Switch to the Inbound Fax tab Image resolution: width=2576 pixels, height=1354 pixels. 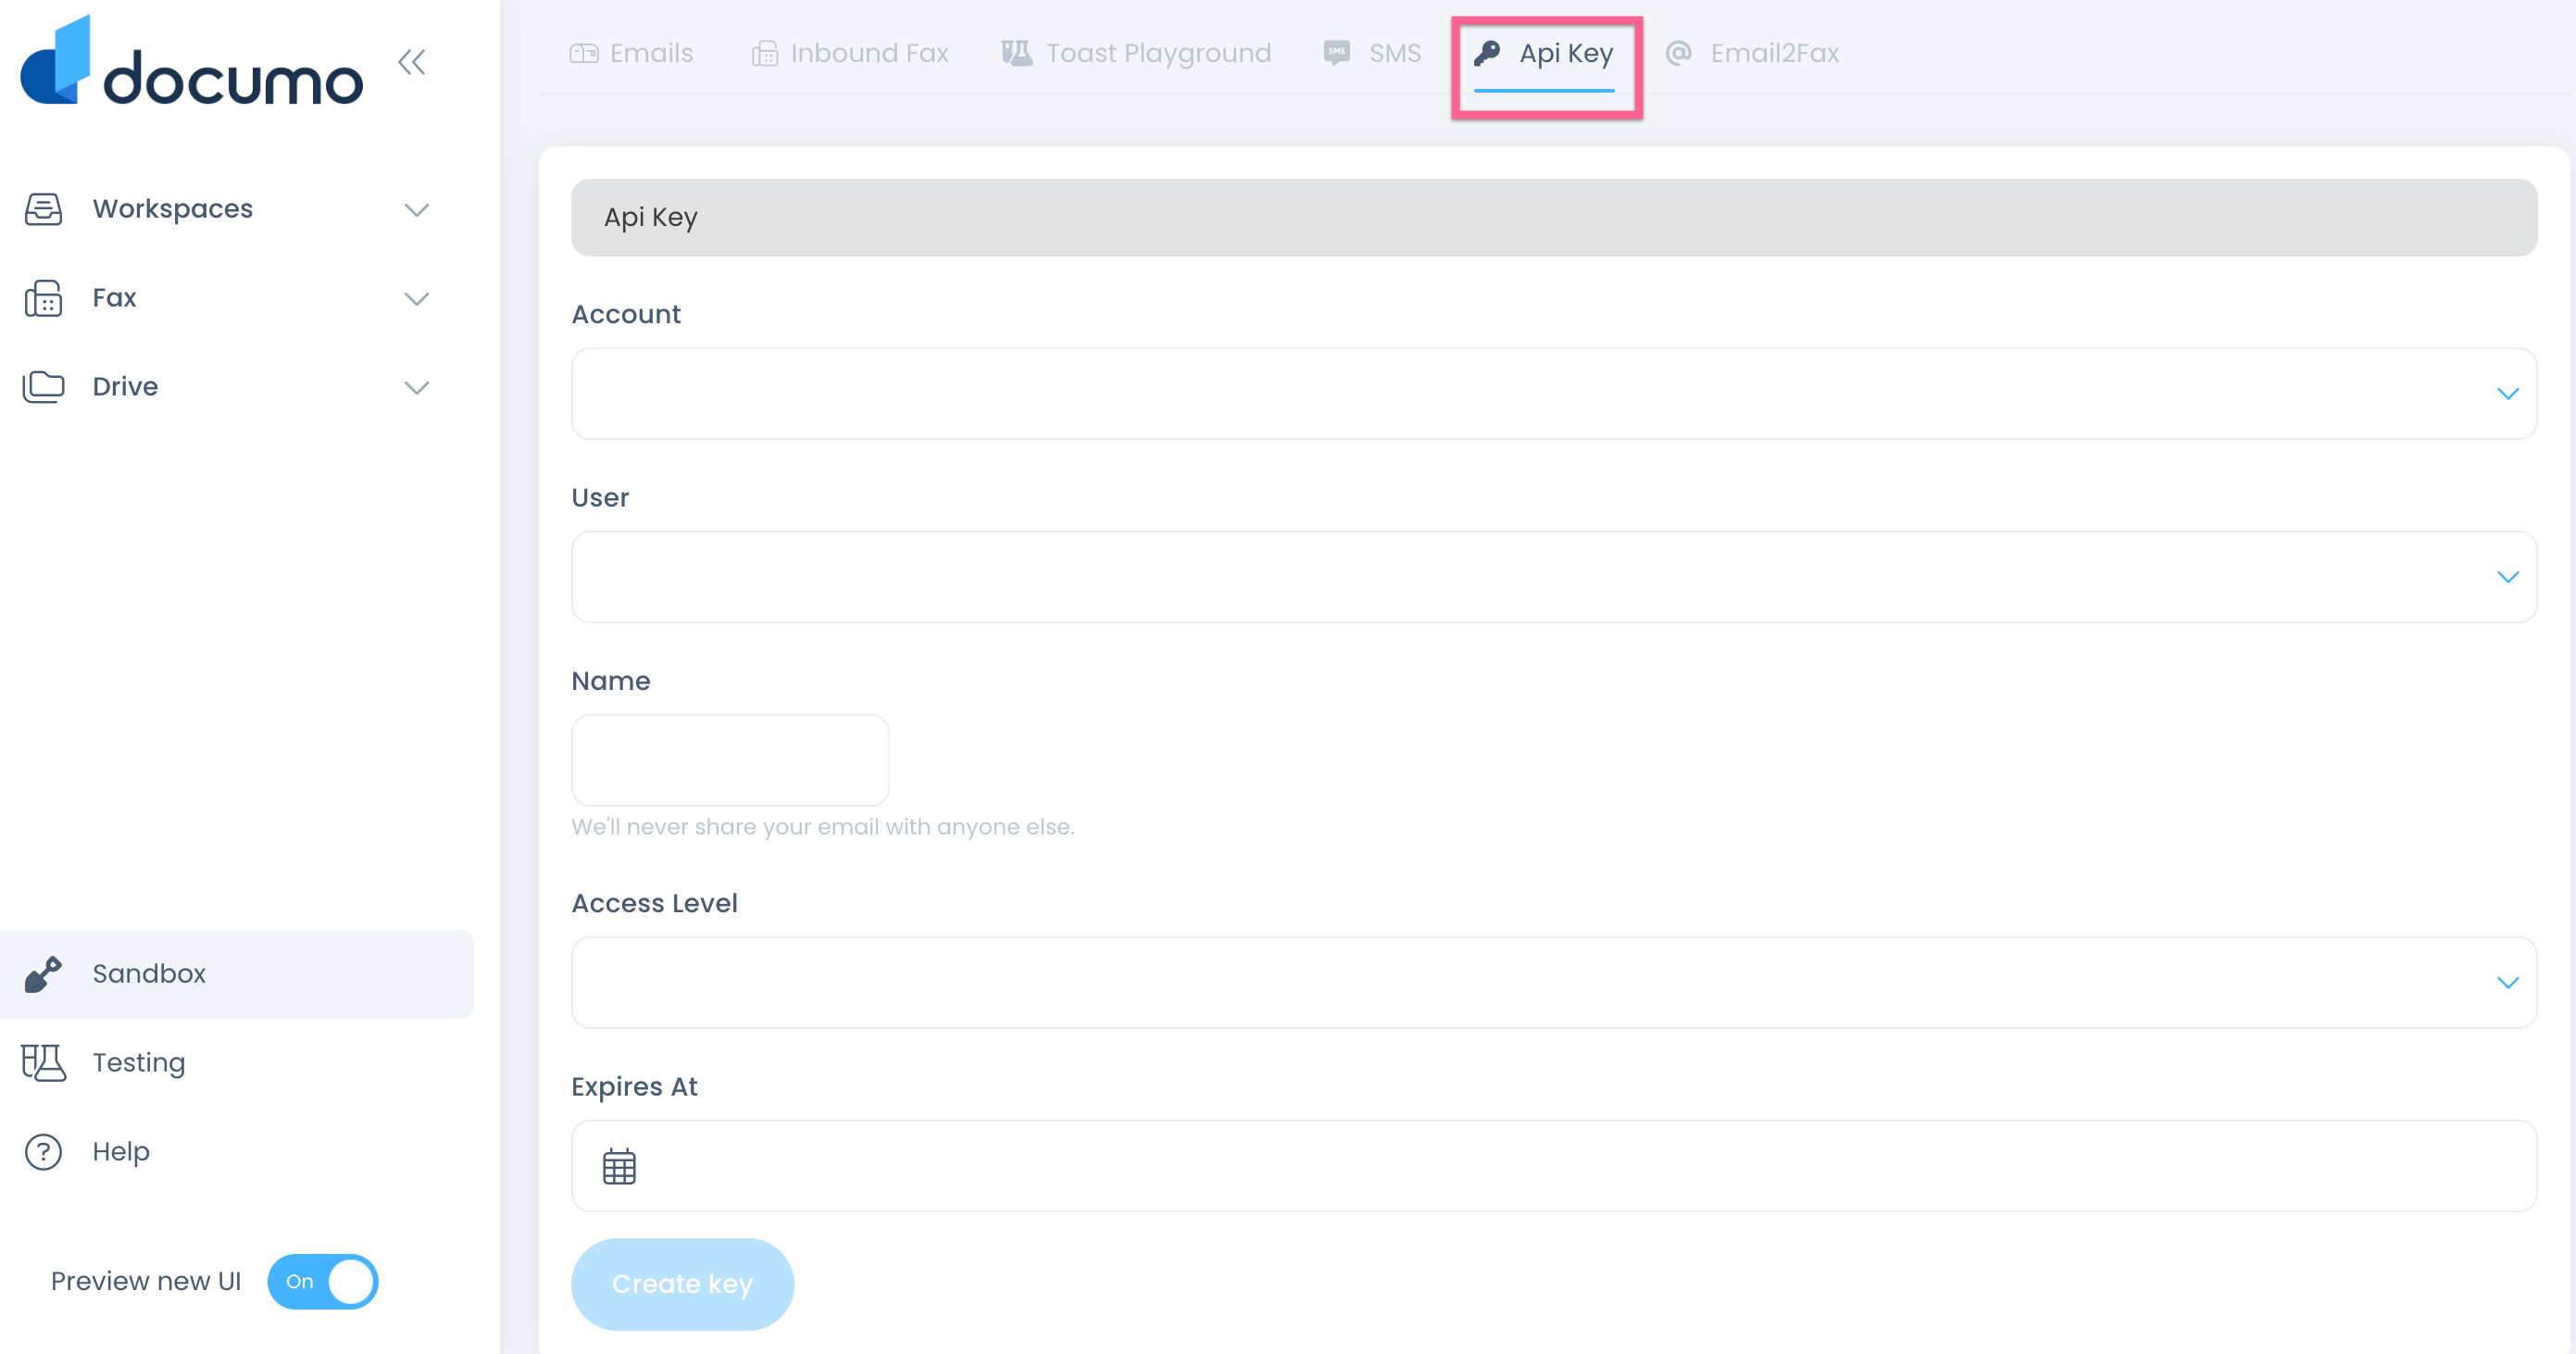(849, 53)
